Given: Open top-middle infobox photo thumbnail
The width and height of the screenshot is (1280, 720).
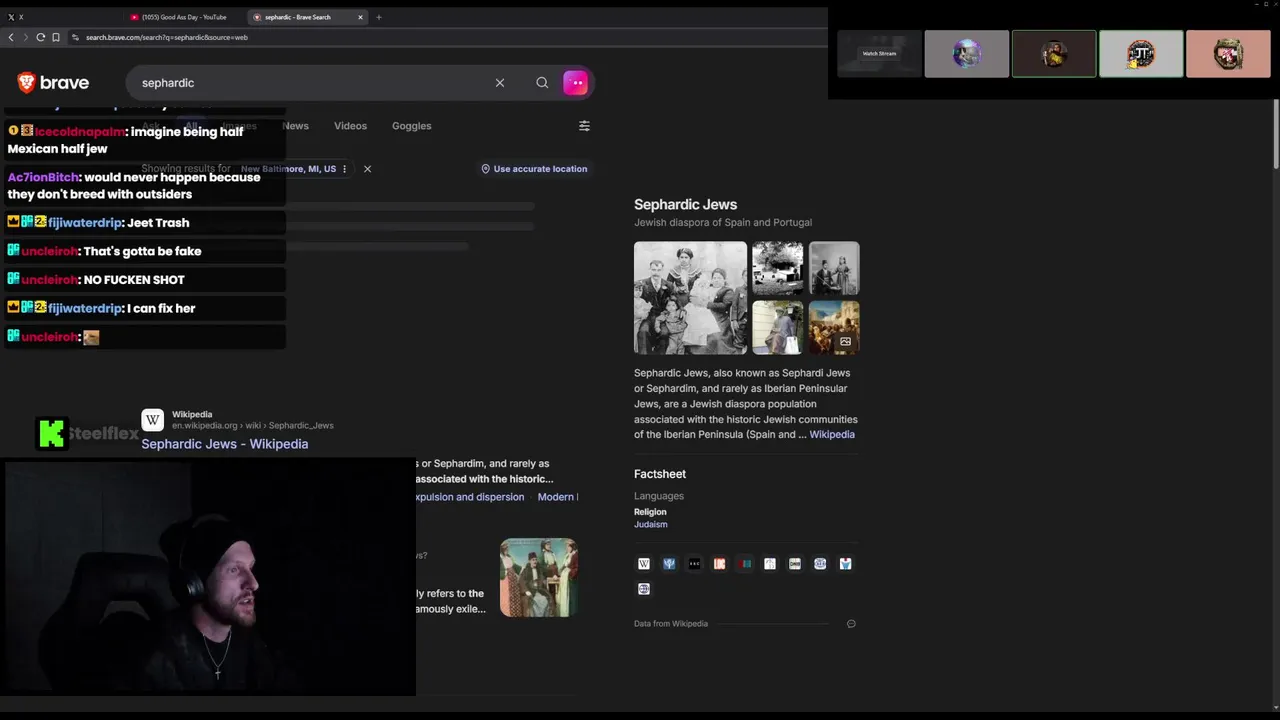Looking at the screenshot, I should click(x=778, y=268).
